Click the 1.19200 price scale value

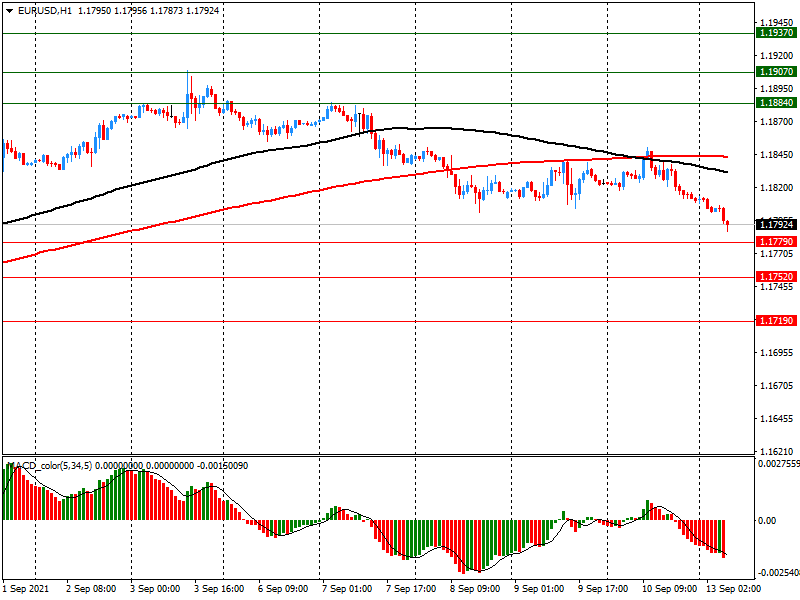(777, 56)
